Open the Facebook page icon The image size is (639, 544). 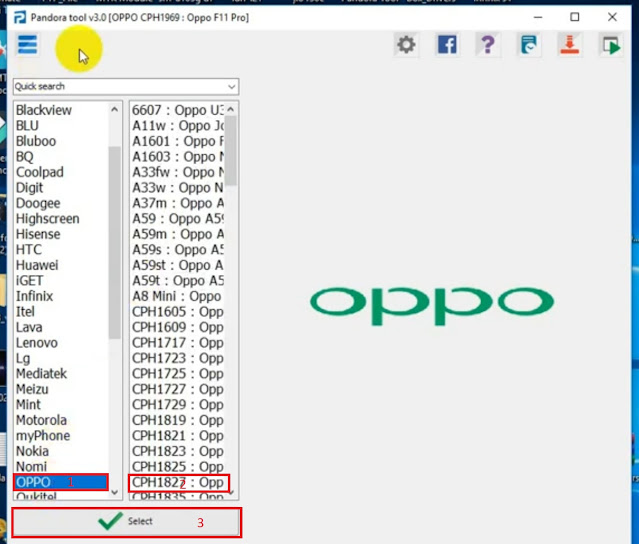click(x=447, y=44)
